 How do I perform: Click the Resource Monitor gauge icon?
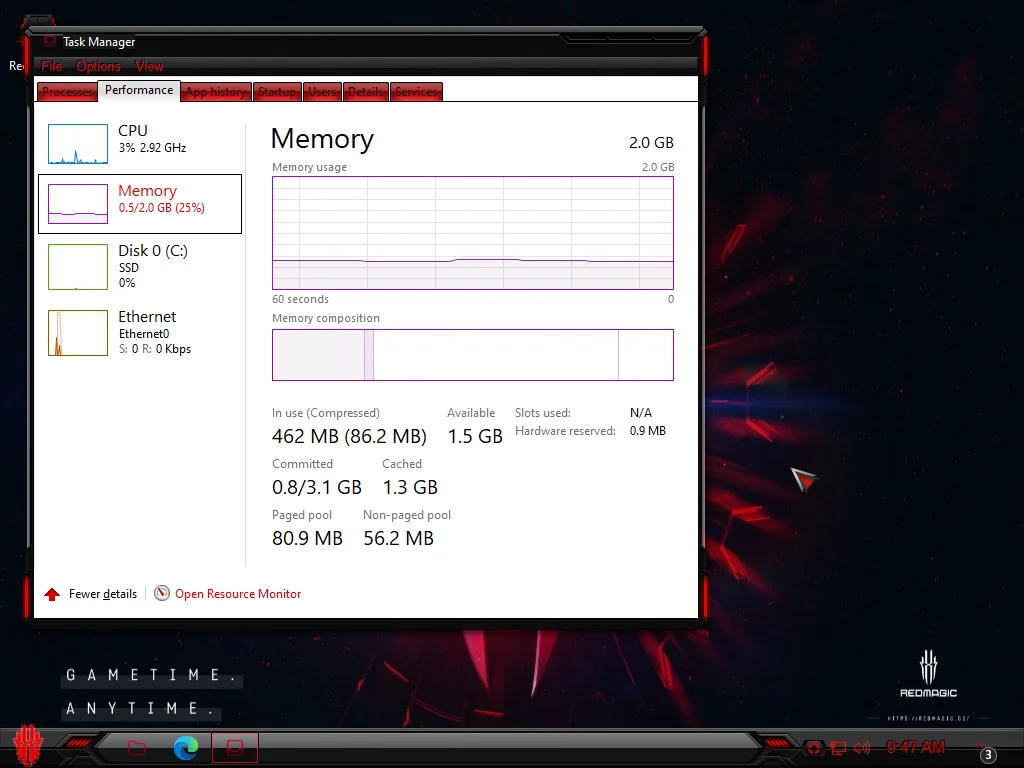coord(162,593)
